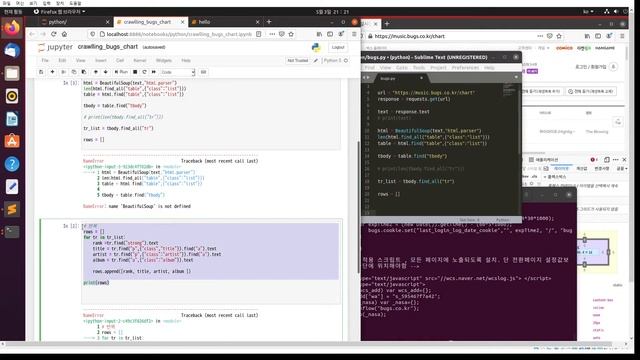The width and height of the screenshot is (640, 360).
Task: Move selected cell up arrow icon
Action: tap(96, 72)
